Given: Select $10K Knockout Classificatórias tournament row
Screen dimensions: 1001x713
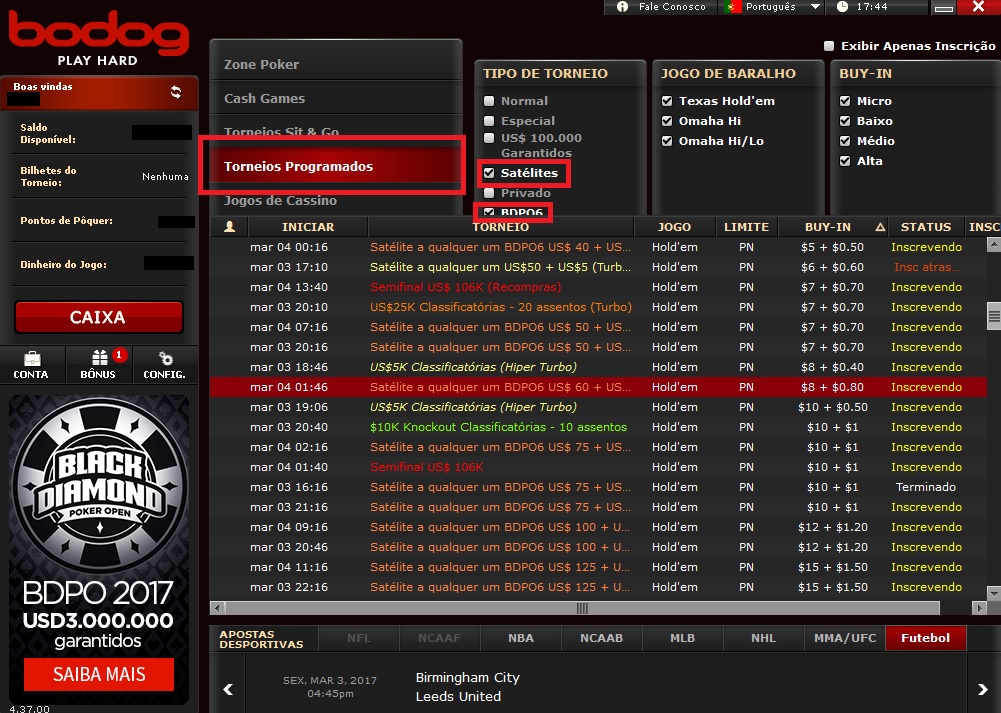Looking at the screenshot, I should (x=598, y=427).
